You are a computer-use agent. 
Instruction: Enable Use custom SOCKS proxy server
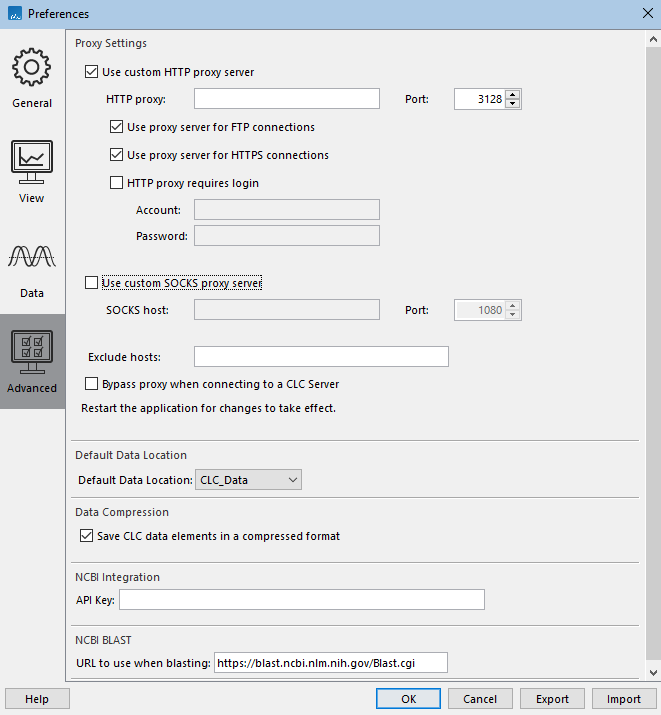pyautogui.click(x=93, y=283)
